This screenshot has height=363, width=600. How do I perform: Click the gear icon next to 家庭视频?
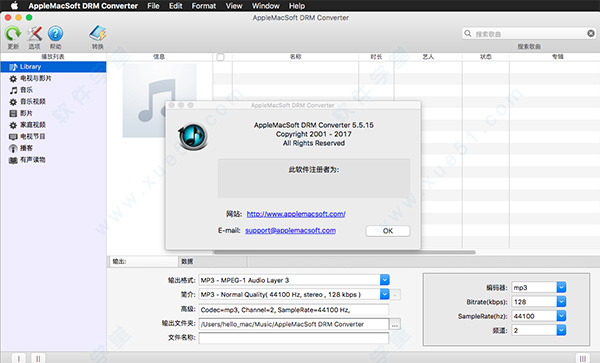click(13, 125)
